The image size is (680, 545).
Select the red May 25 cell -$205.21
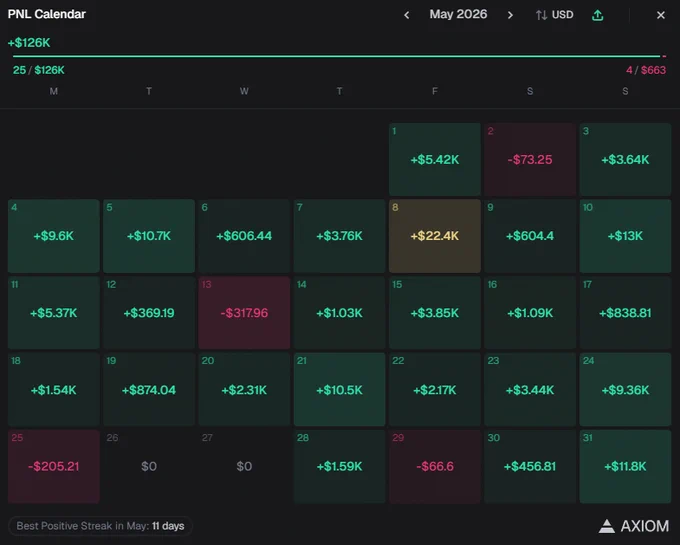pyautogui.click(x=53, y=466)
